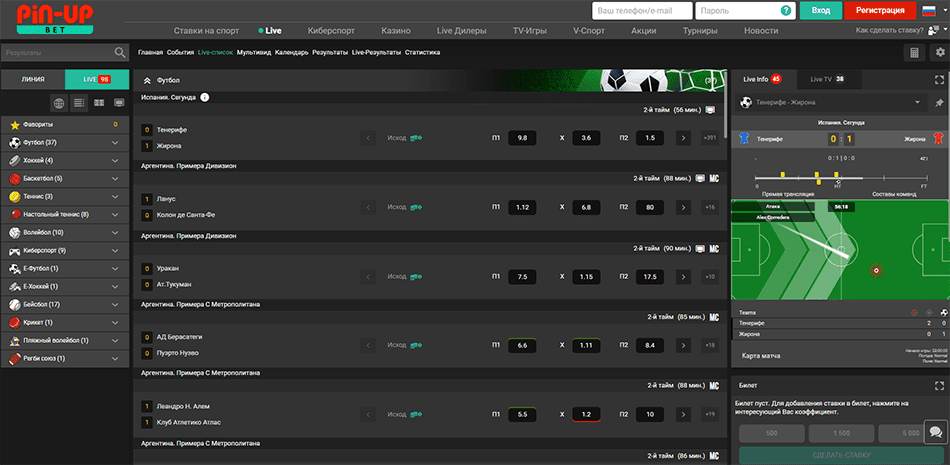Click the search magnifier icon
This screenshot has width=950, height=465.
click(x=121, y=52)
